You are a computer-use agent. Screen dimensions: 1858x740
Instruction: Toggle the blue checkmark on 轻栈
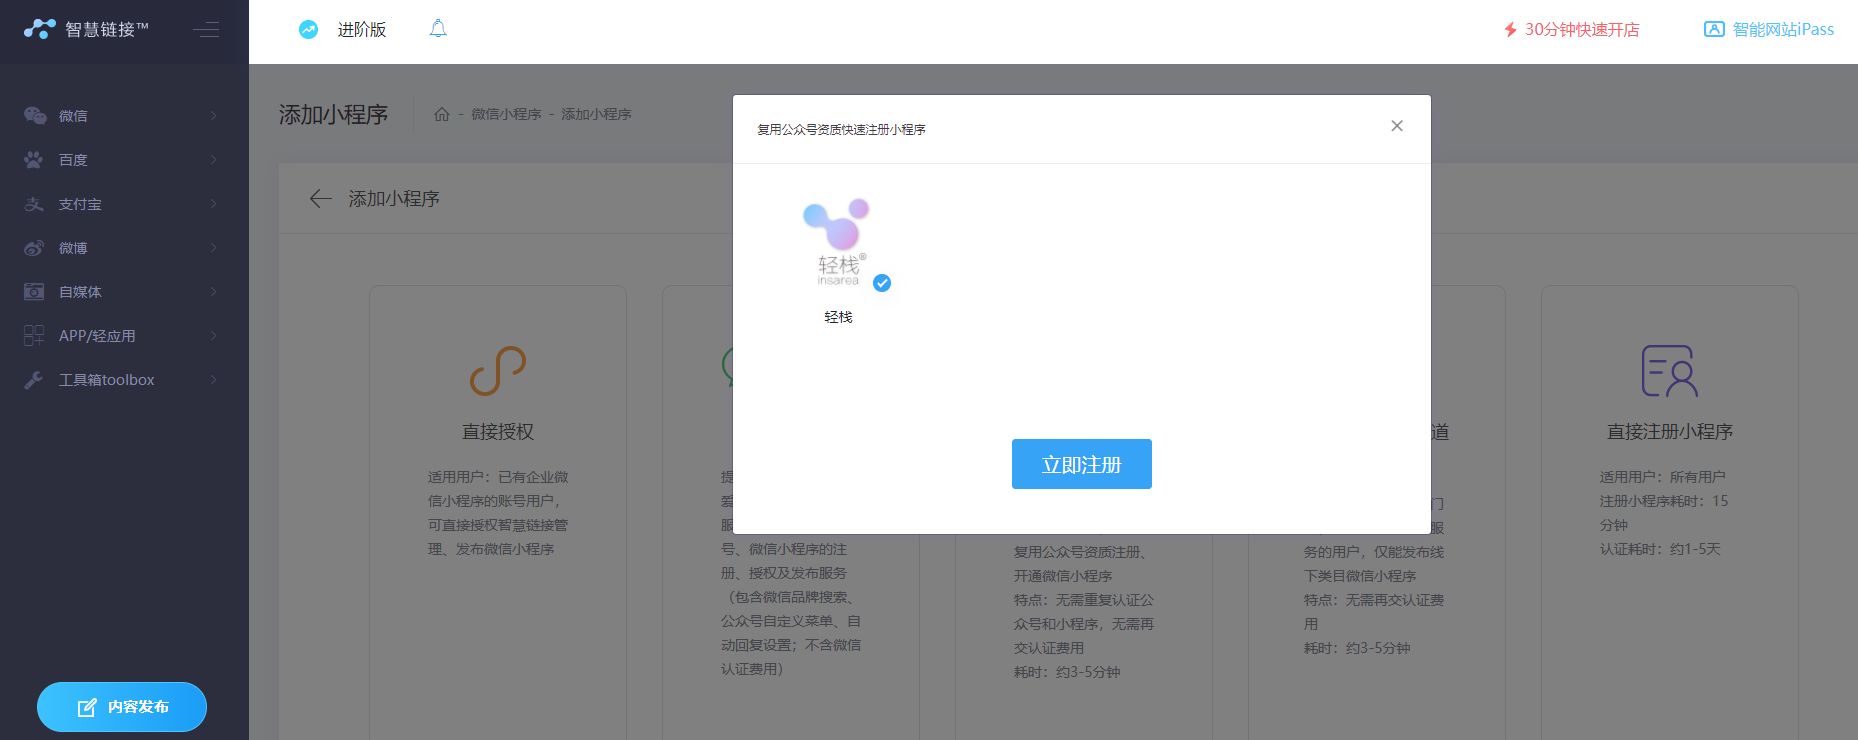tap(882, 283)
